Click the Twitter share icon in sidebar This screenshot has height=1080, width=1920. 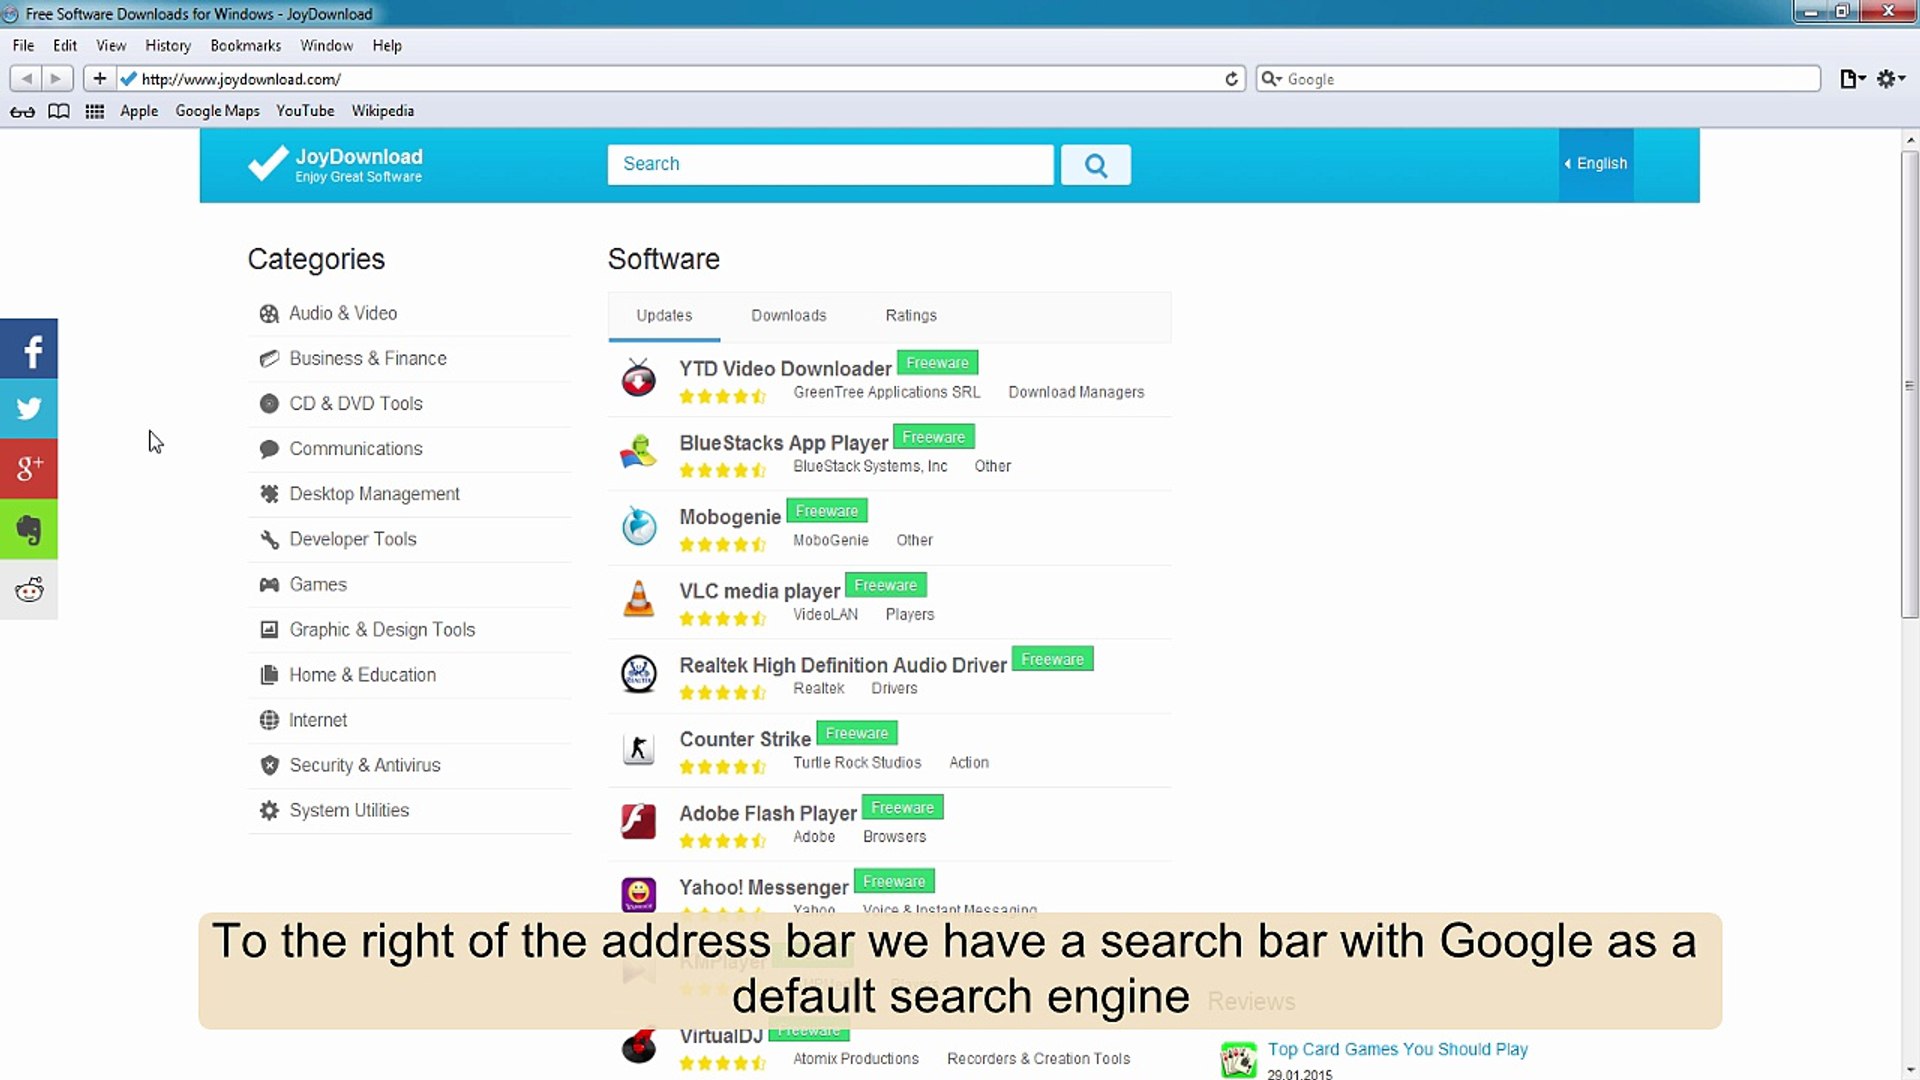(x=29, y=409)
